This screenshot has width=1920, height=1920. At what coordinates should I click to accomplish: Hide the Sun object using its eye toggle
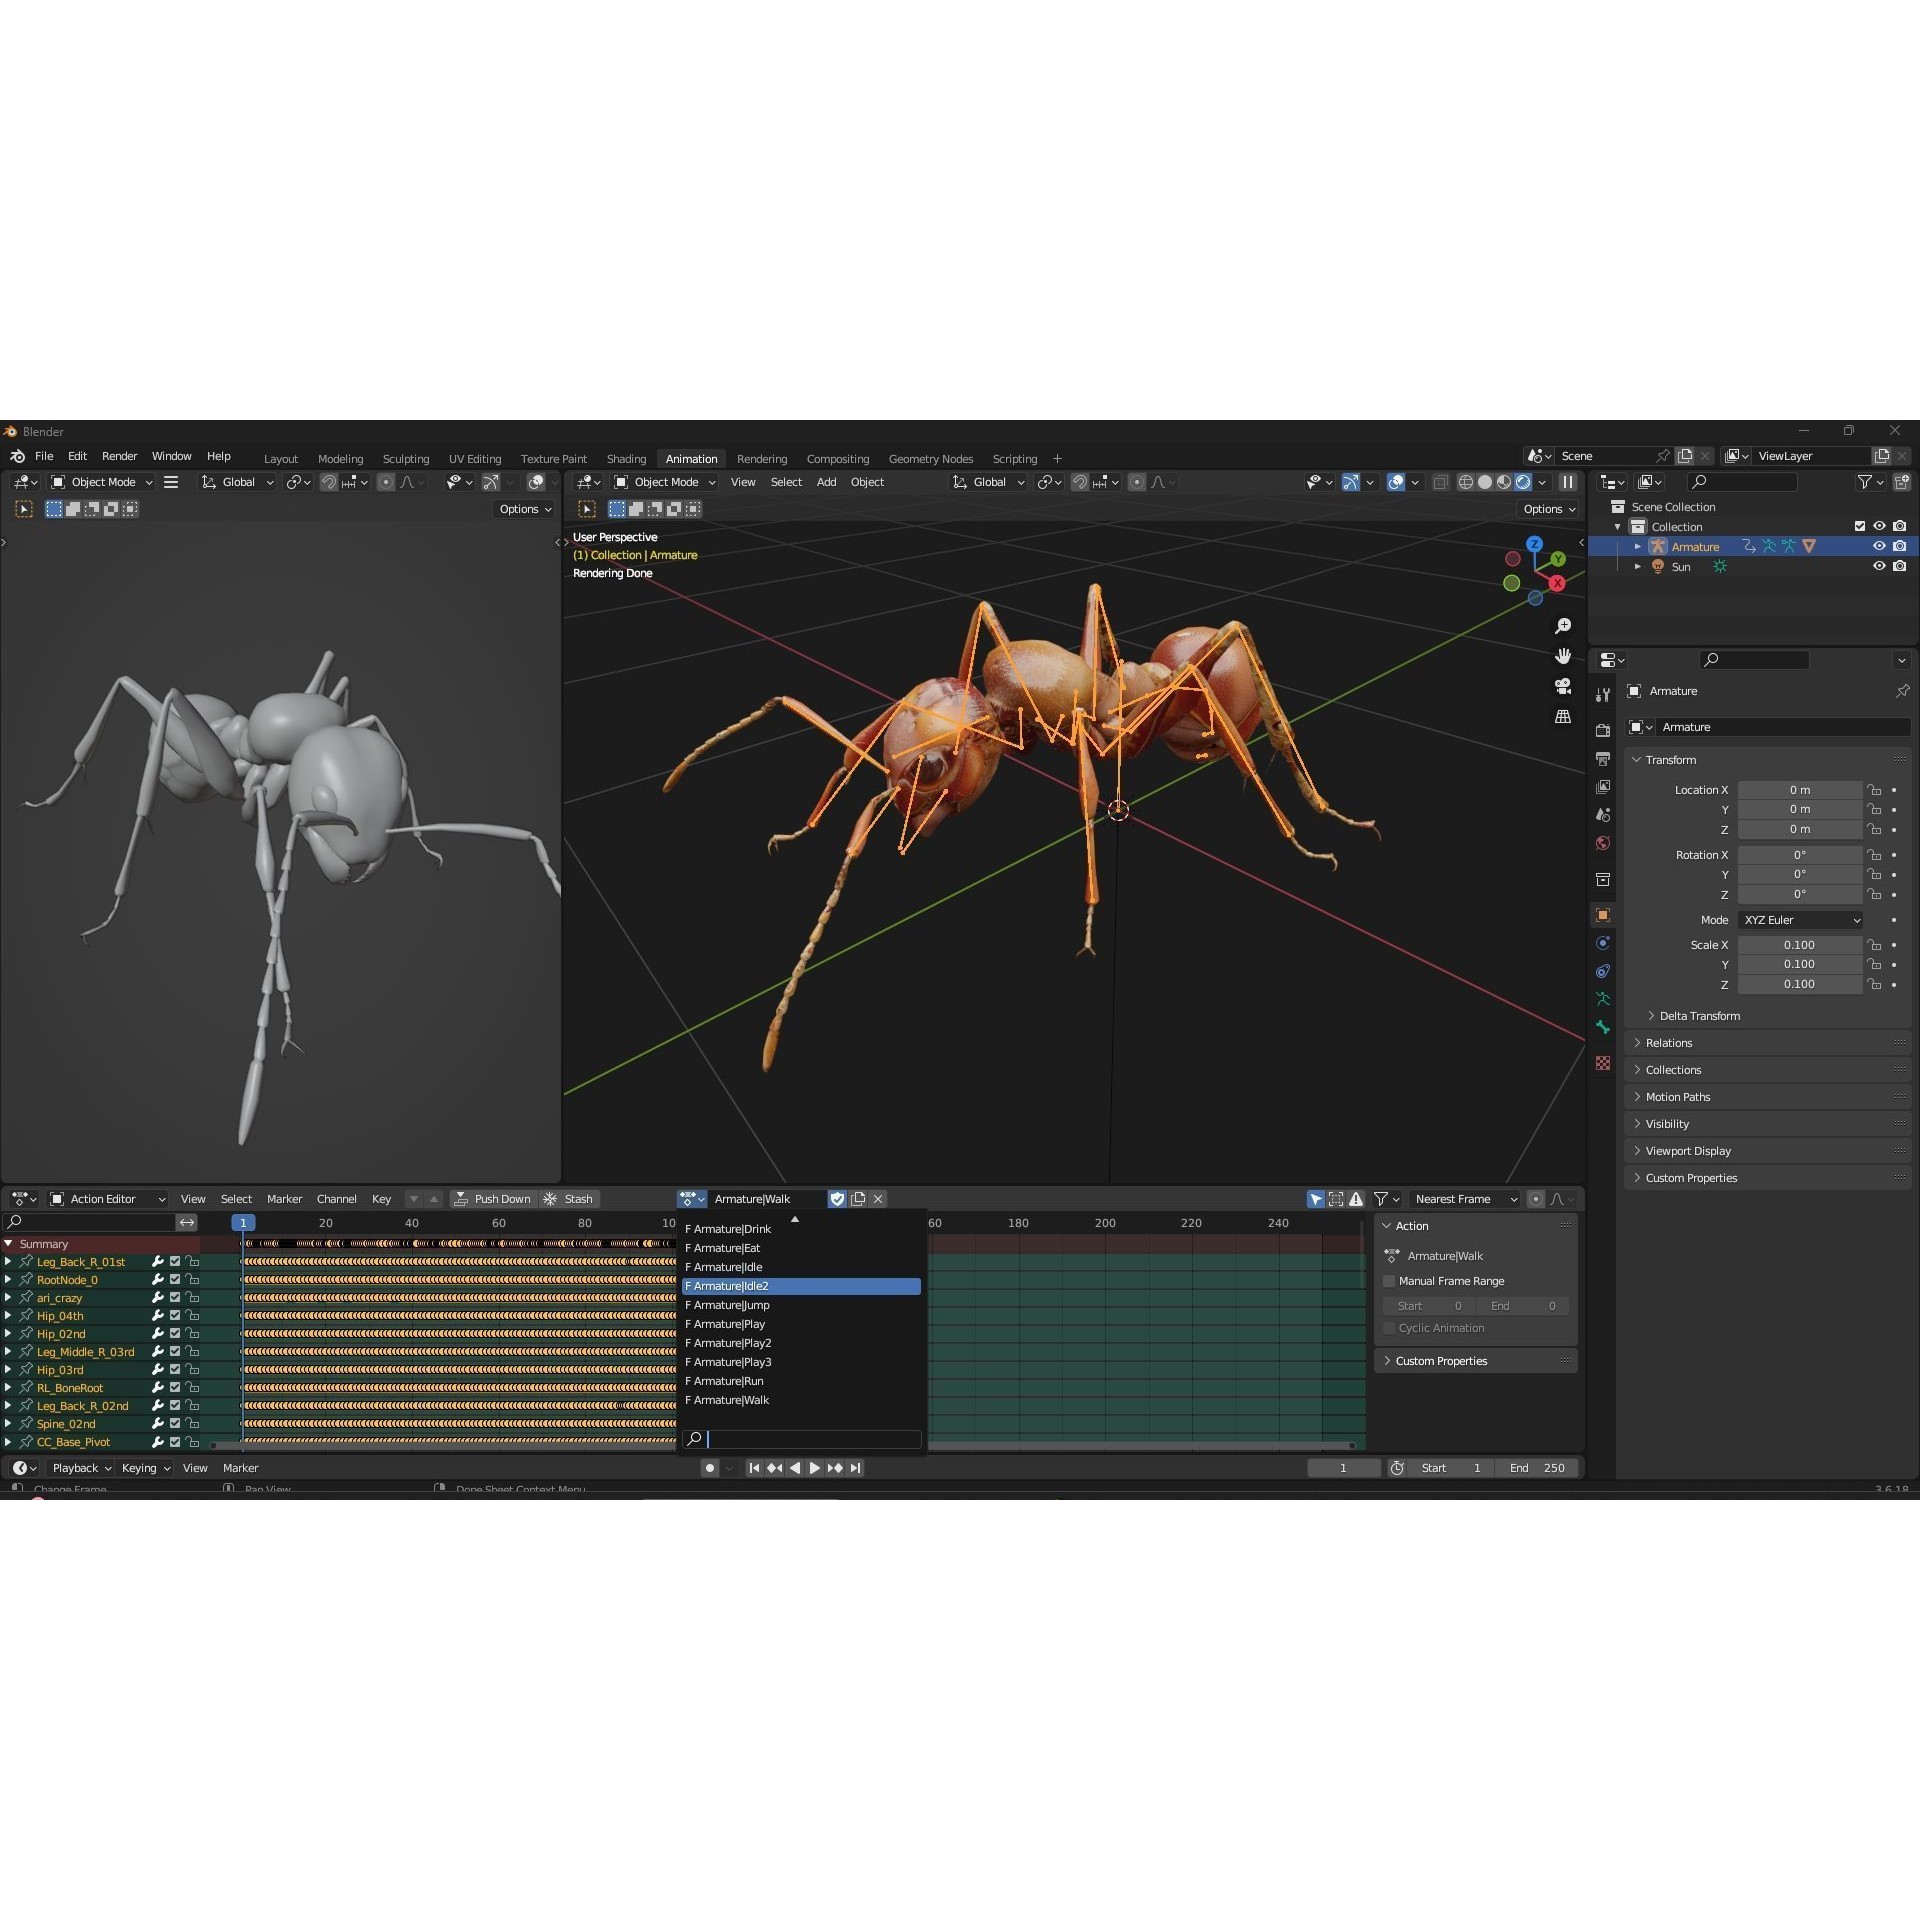[x=1879, y=566]
